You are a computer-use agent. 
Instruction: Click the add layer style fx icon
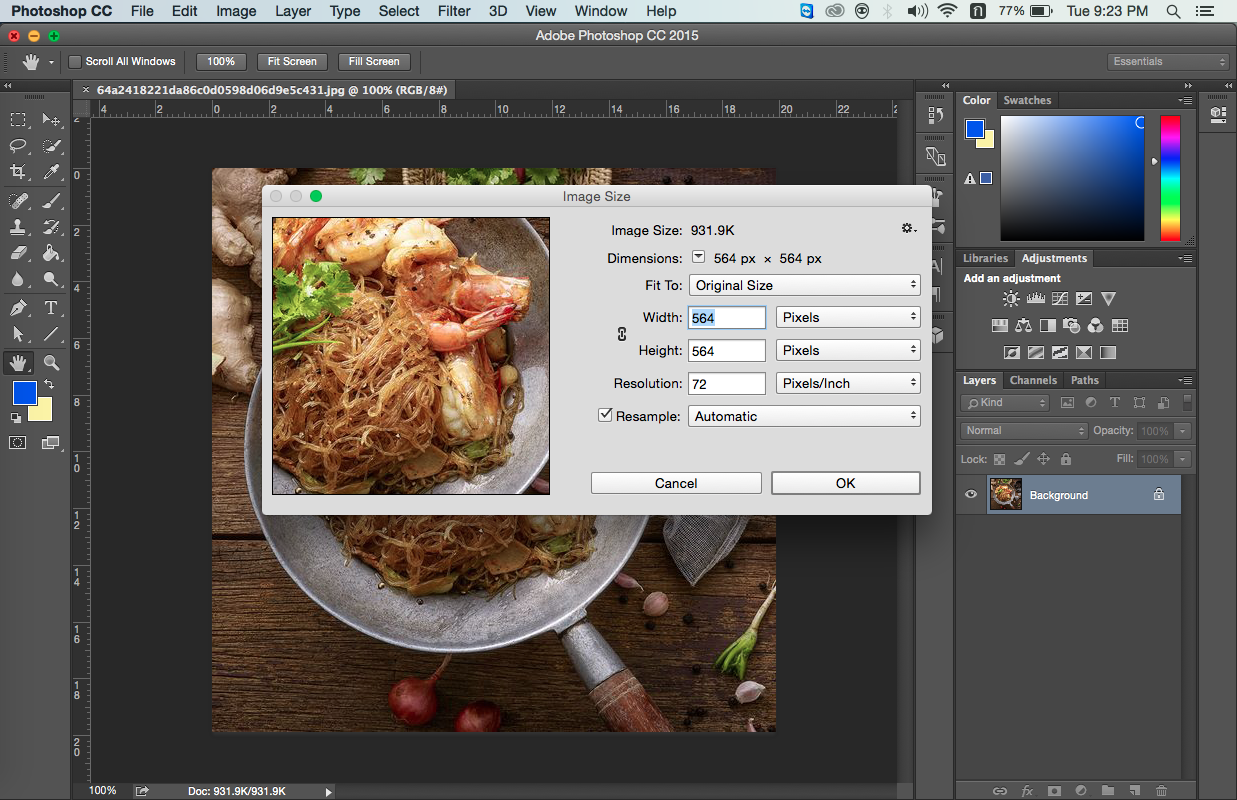click(1027, 790)
